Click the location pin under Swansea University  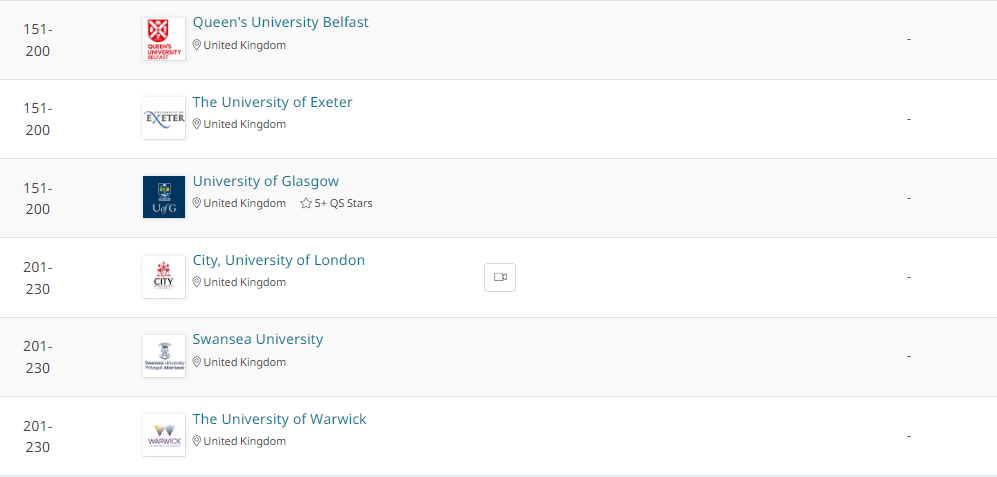(197, 362)
